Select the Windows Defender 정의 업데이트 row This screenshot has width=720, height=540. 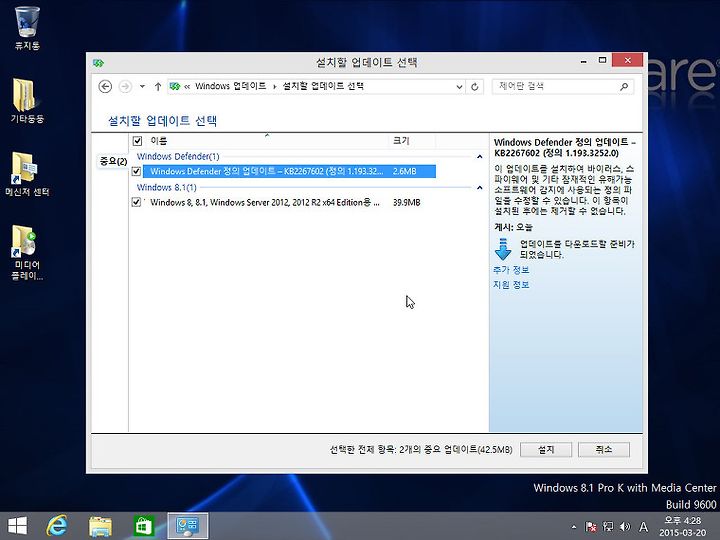289,171
